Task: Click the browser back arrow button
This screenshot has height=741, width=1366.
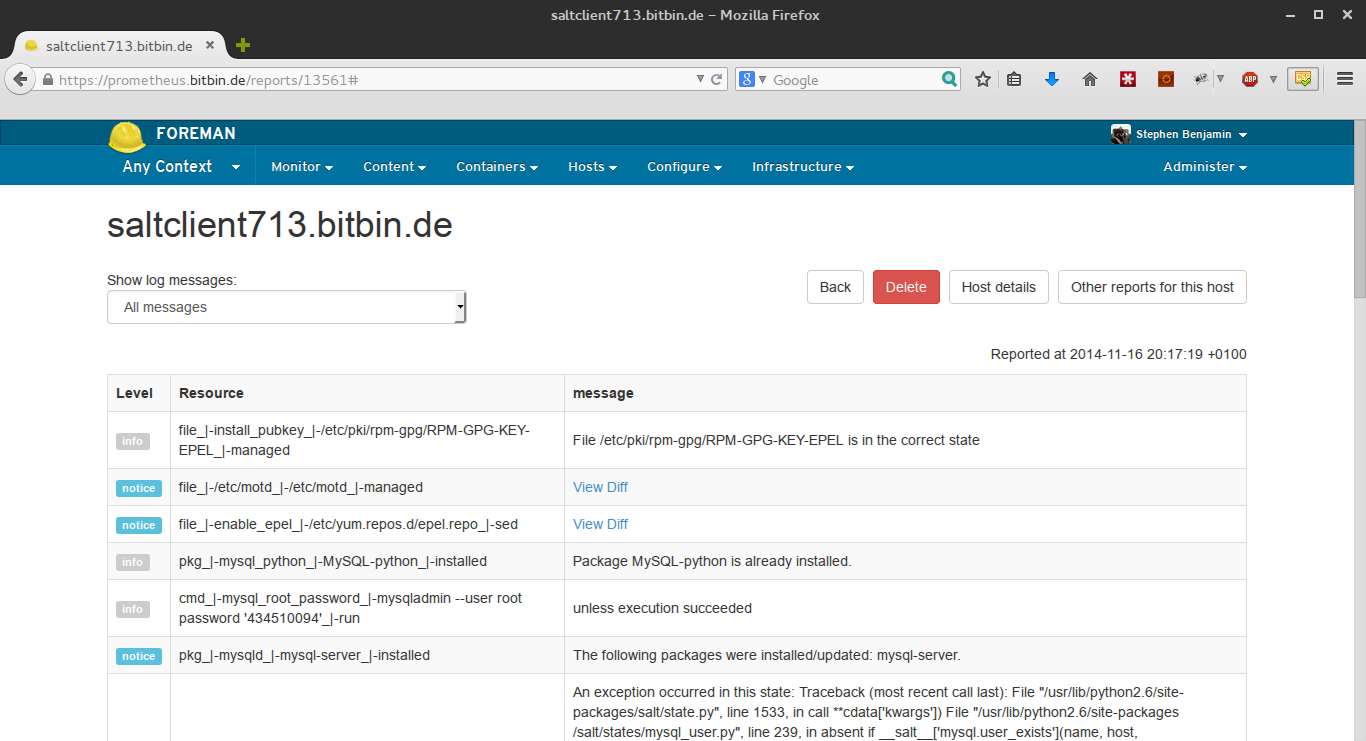Action: 19,79
